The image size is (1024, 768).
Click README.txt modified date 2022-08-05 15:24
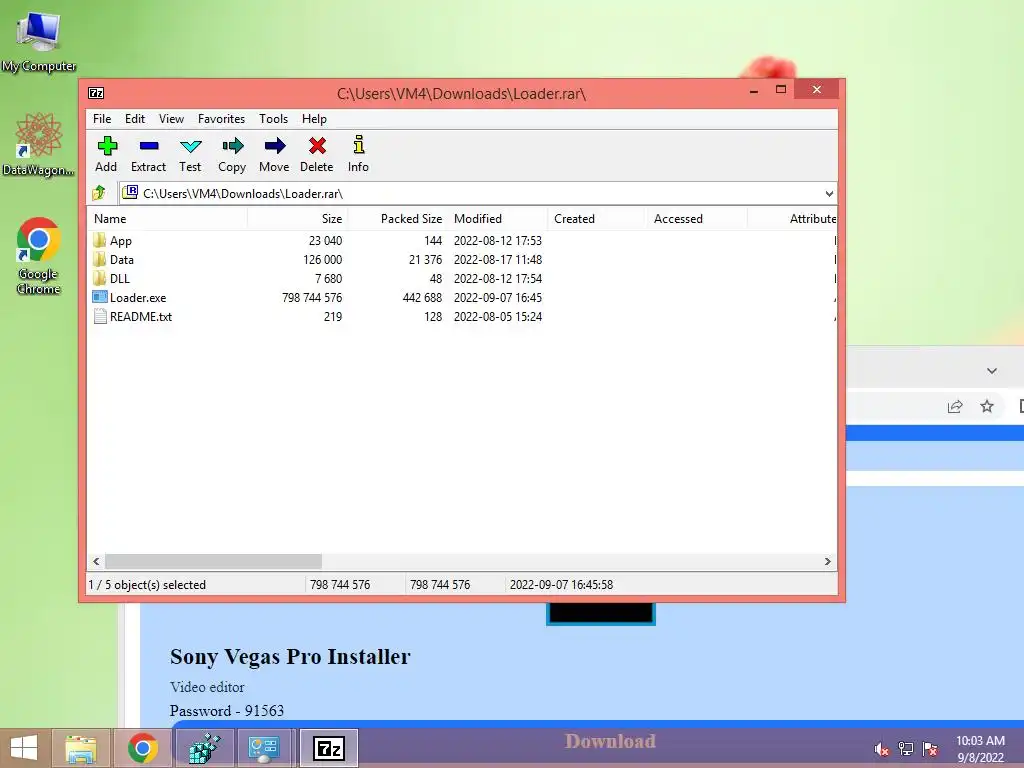click(x=498, y=316)
